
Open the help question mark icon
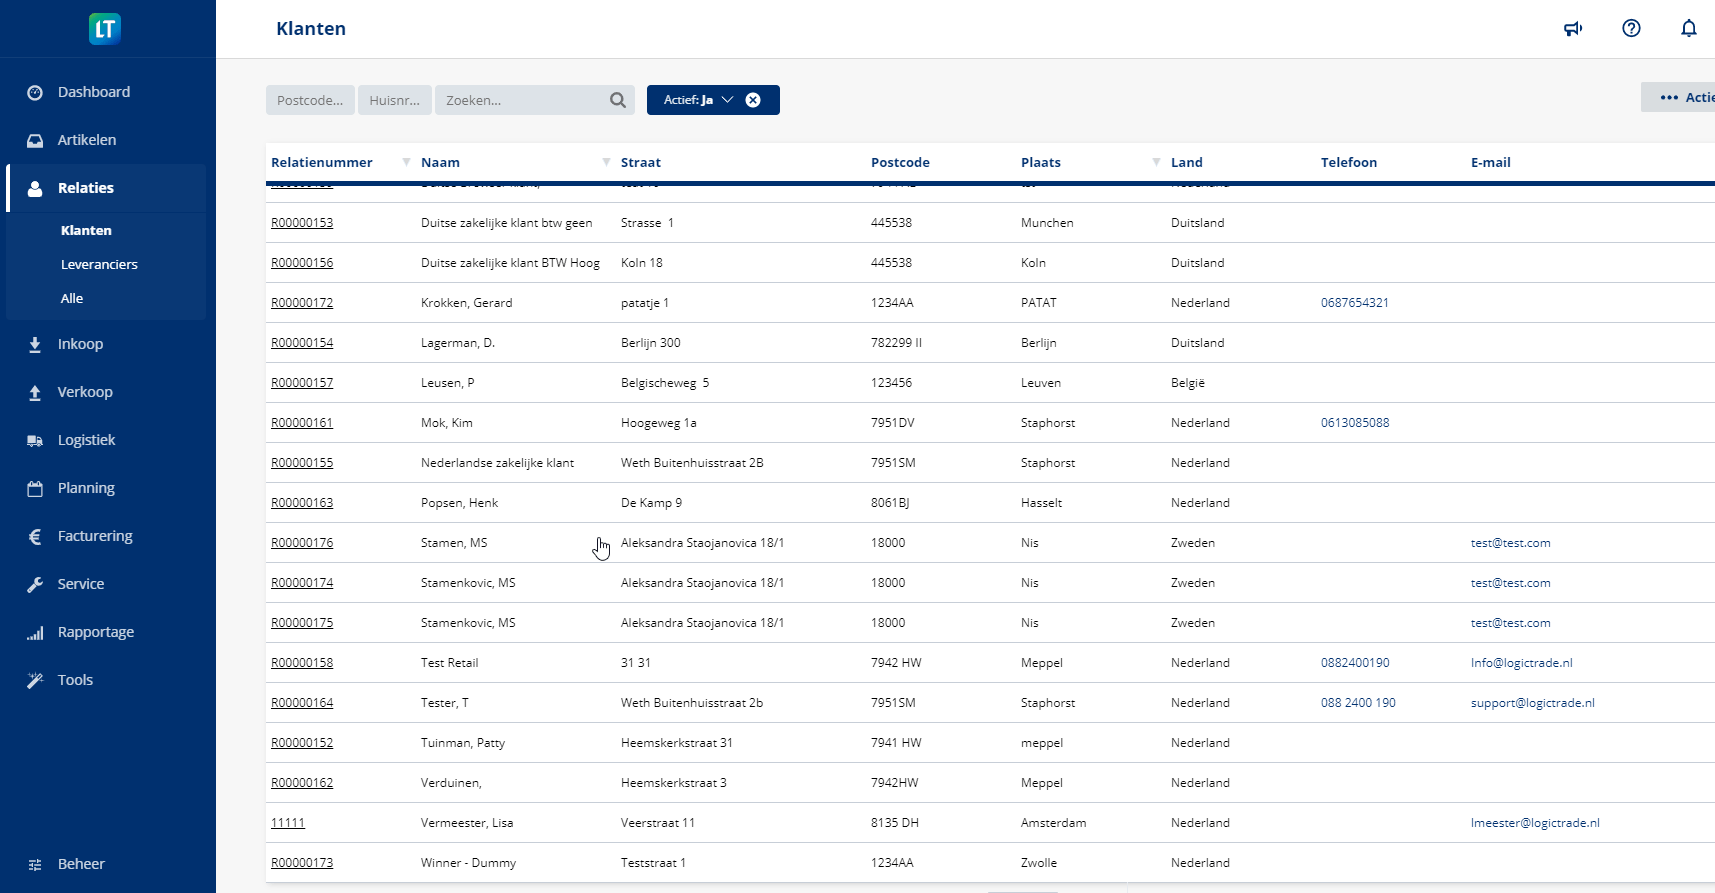point(1631,29)
